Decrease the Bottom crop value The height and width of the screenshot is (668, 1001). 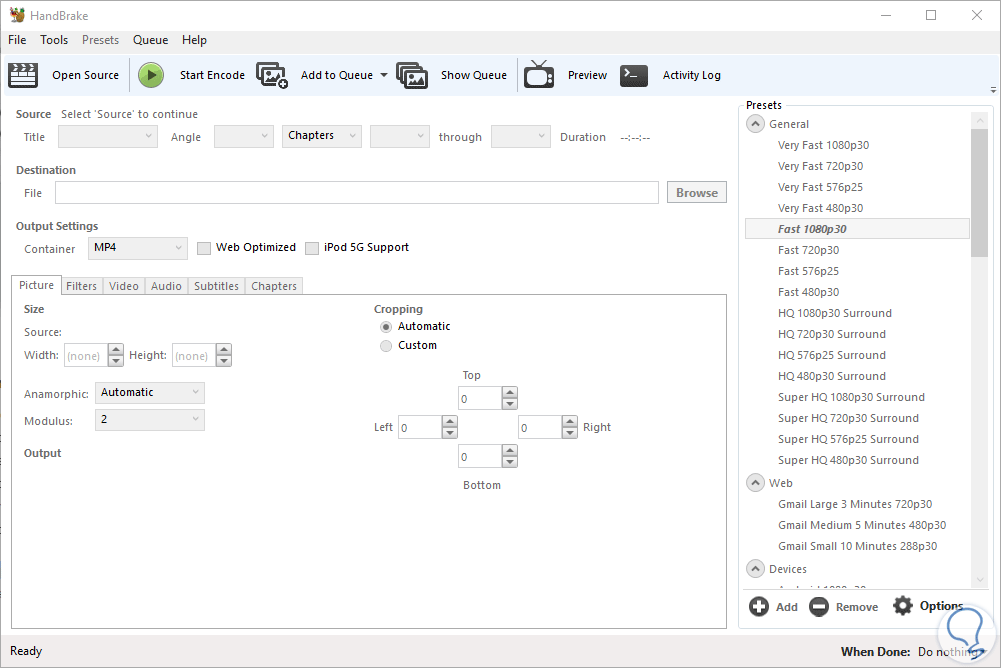tap(509, 462)
